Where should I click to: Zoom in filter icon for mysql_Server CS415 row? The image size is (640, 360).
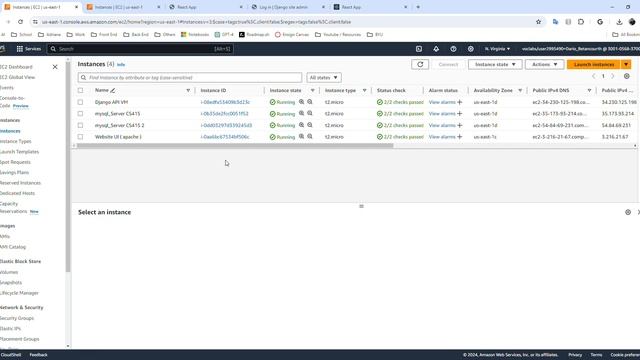(x=301, y=113)
